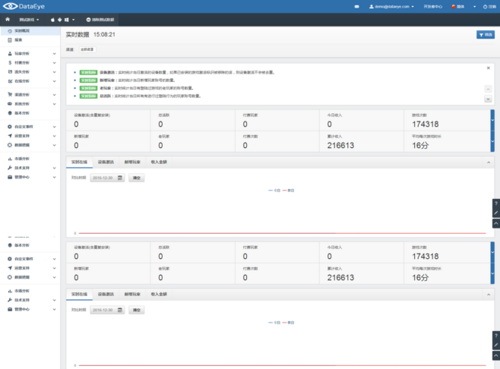Open the calendar icon in lower date field
The image size is (500, 369).
pyautogui.click(x=120, y=310)
